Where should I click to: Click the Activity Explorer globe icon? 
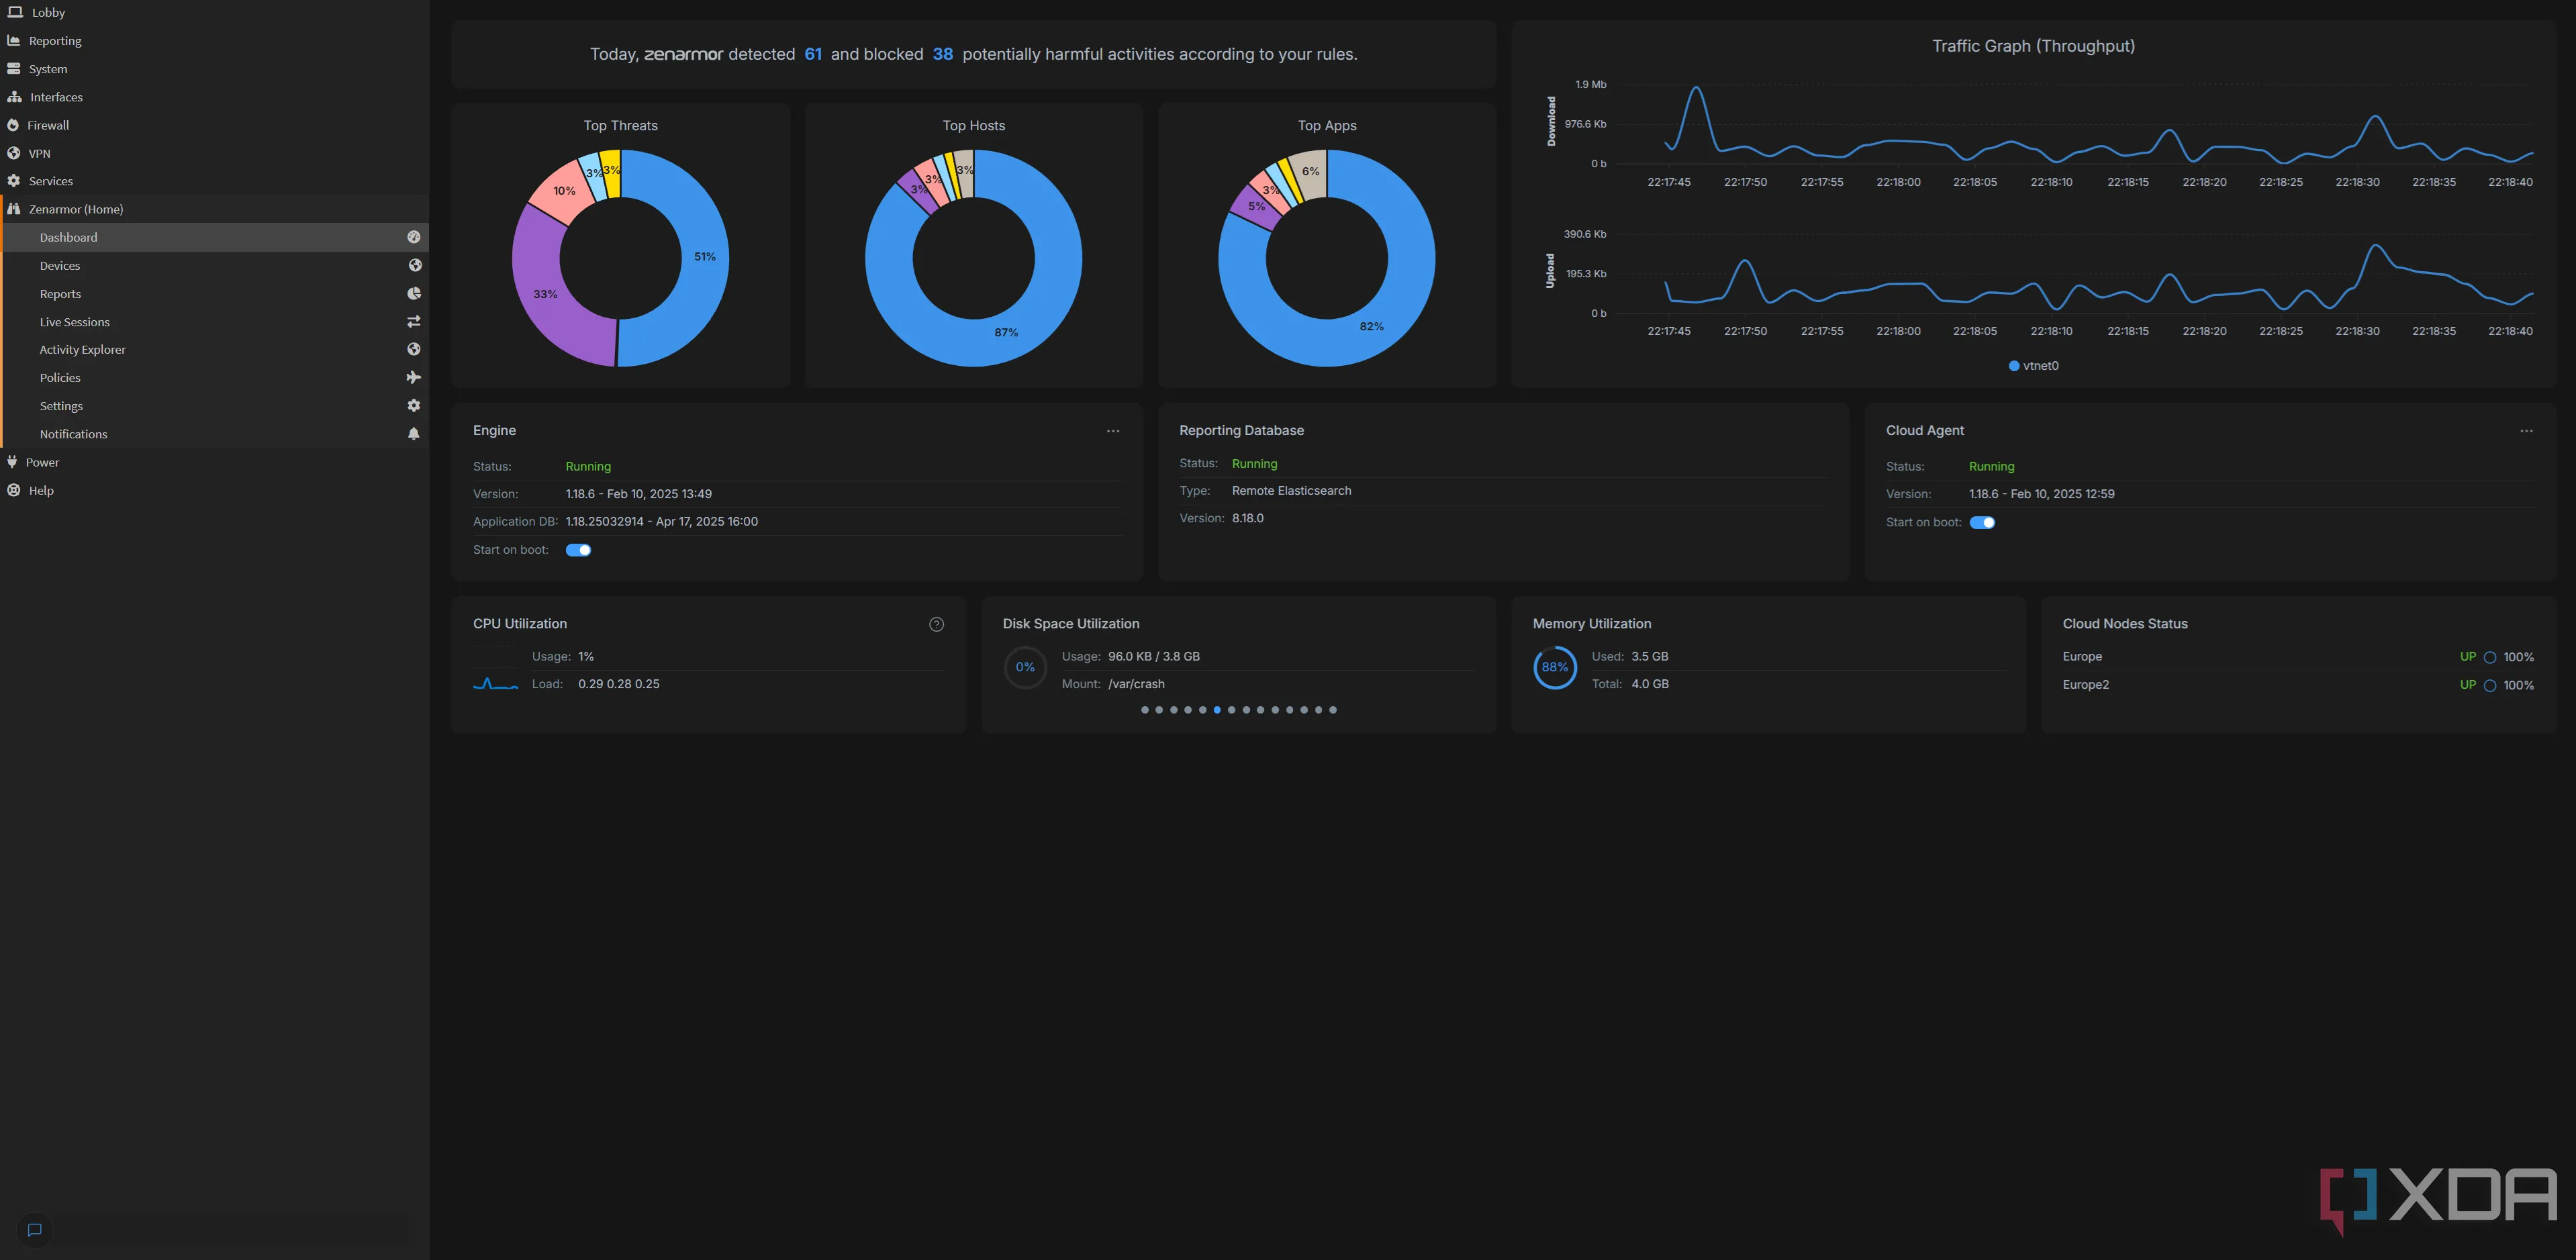click(414, 349)
